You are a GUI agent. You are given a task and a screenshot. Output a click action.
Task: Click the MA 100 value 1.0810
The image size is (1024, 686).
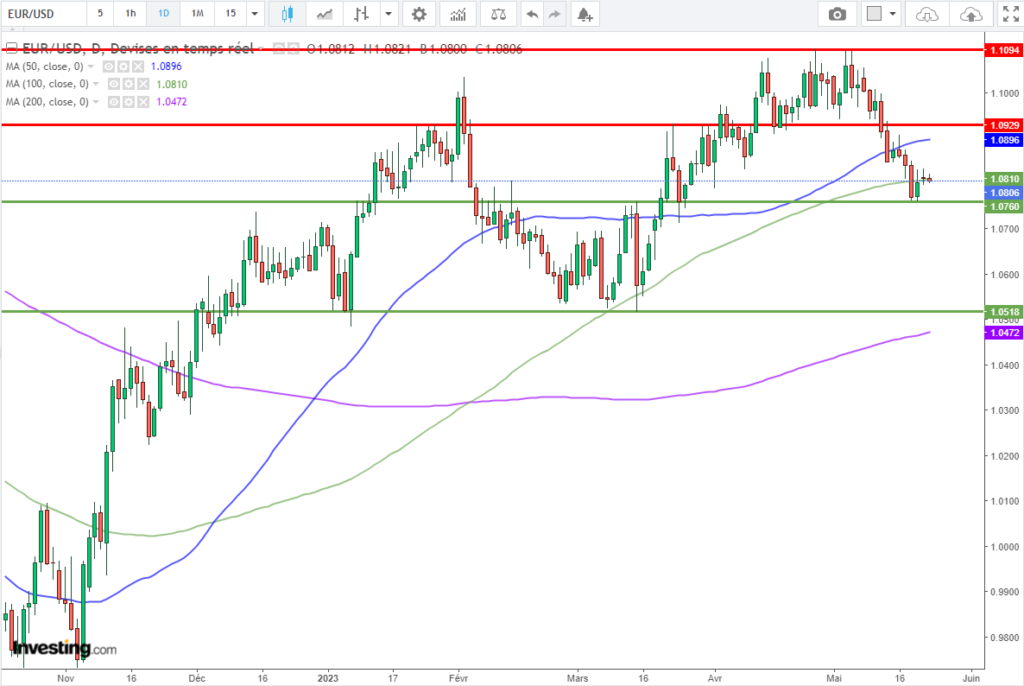pos(172,84)
